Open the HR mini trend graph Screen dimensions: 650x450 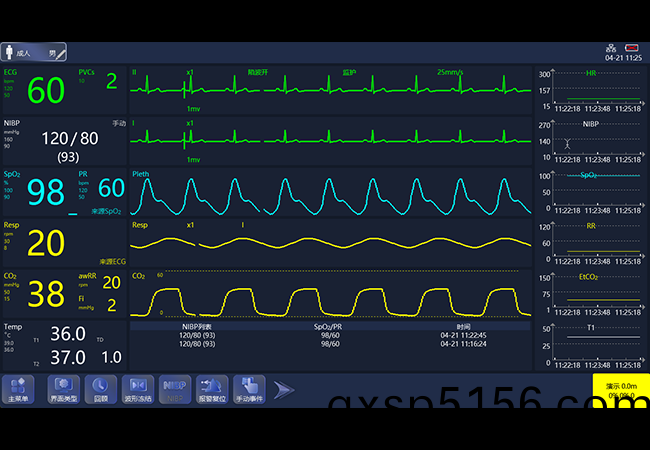[x=592, y=90]
